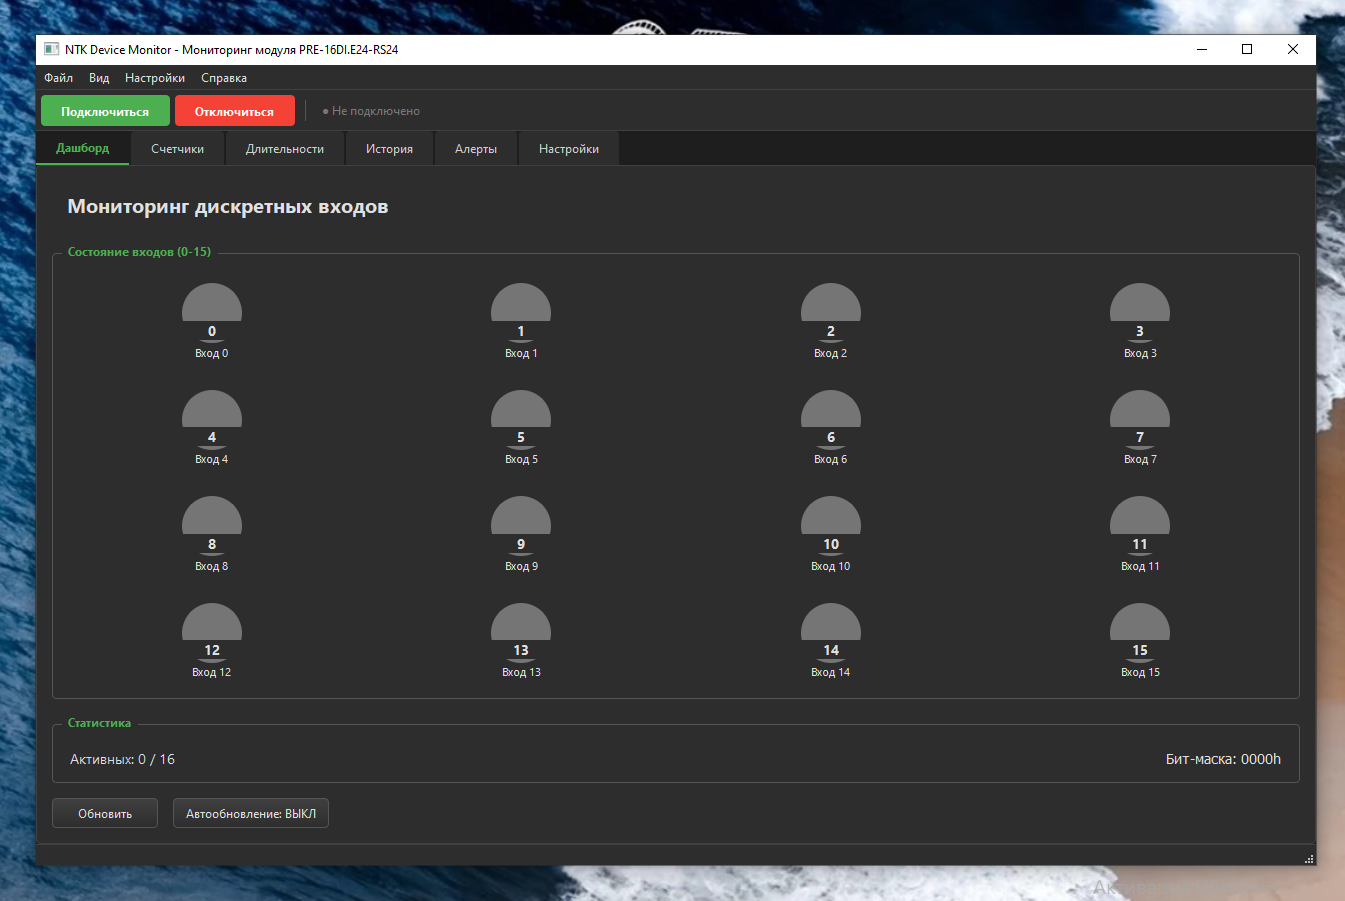Open the Справка help menu
Viewport: 1345px width, 901px height.
(224, 78)
